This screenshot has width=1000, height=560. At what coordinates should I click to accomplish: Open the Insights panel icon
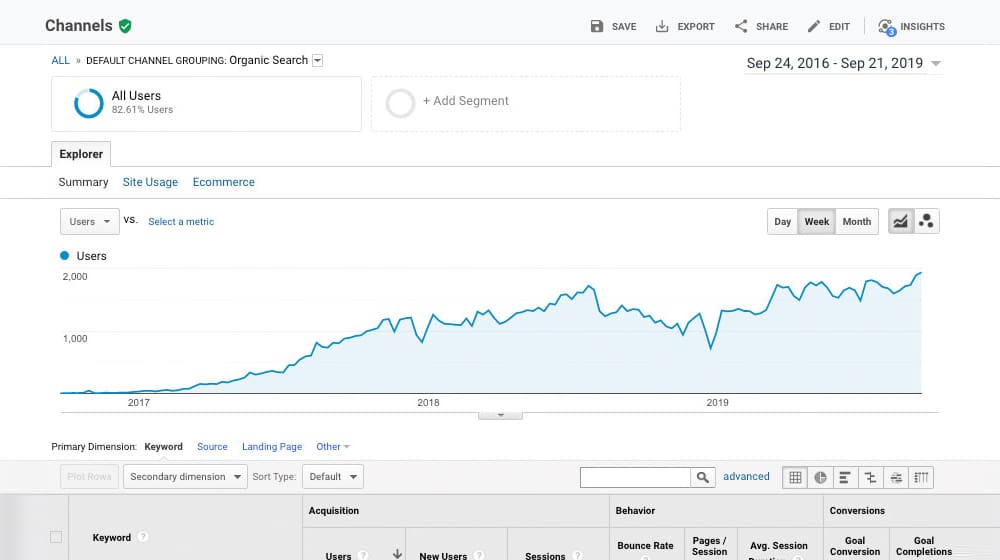coord(886,26)
